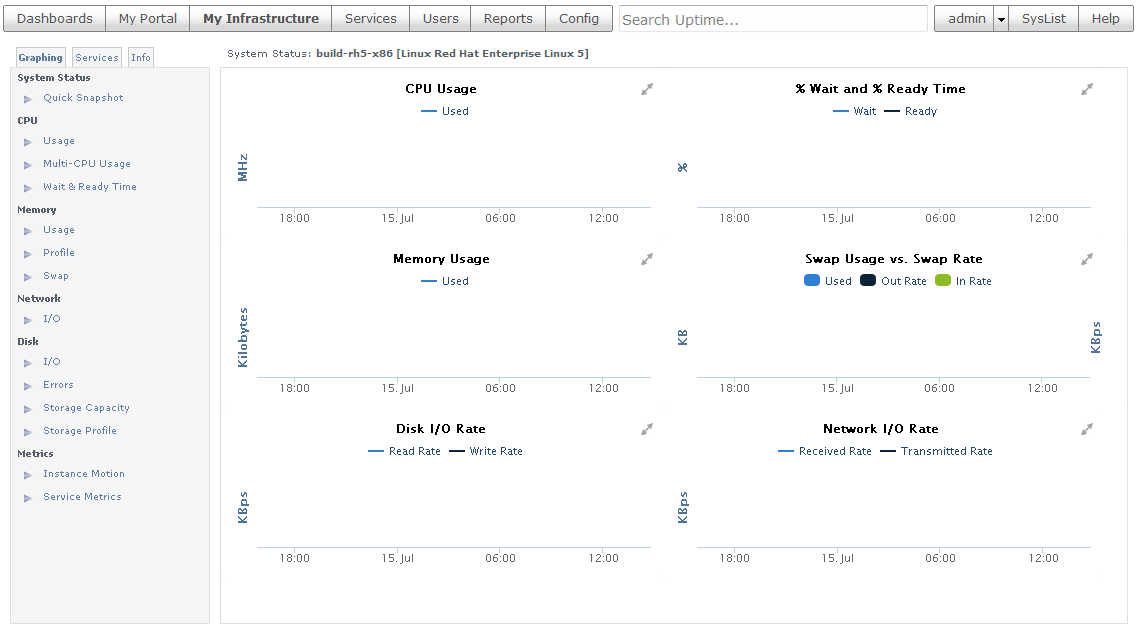The height and width of the screenshot is (634, 1138).
Task: Click the SysList button
Action: (x=1043, y=18)
